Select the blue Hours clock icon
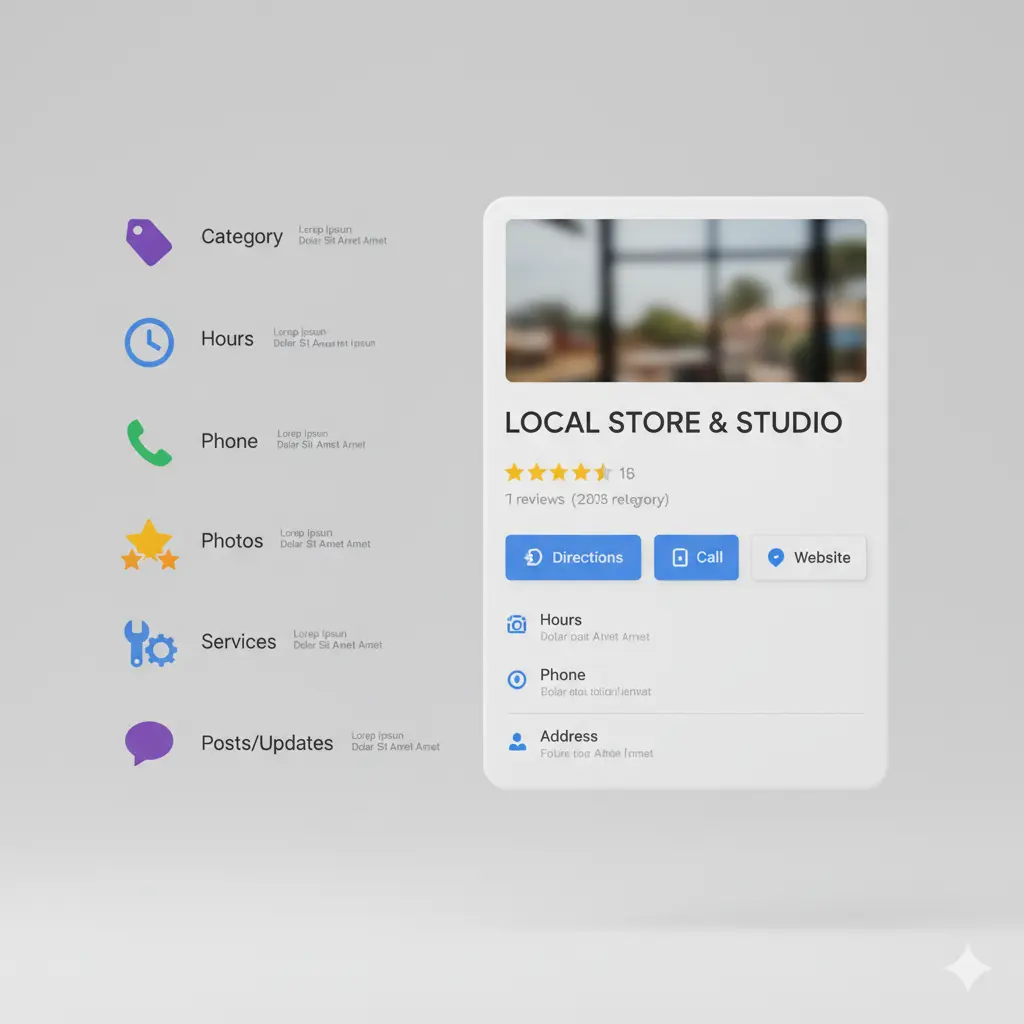This screenshot has height=1024, width=1024. point(149,340)
